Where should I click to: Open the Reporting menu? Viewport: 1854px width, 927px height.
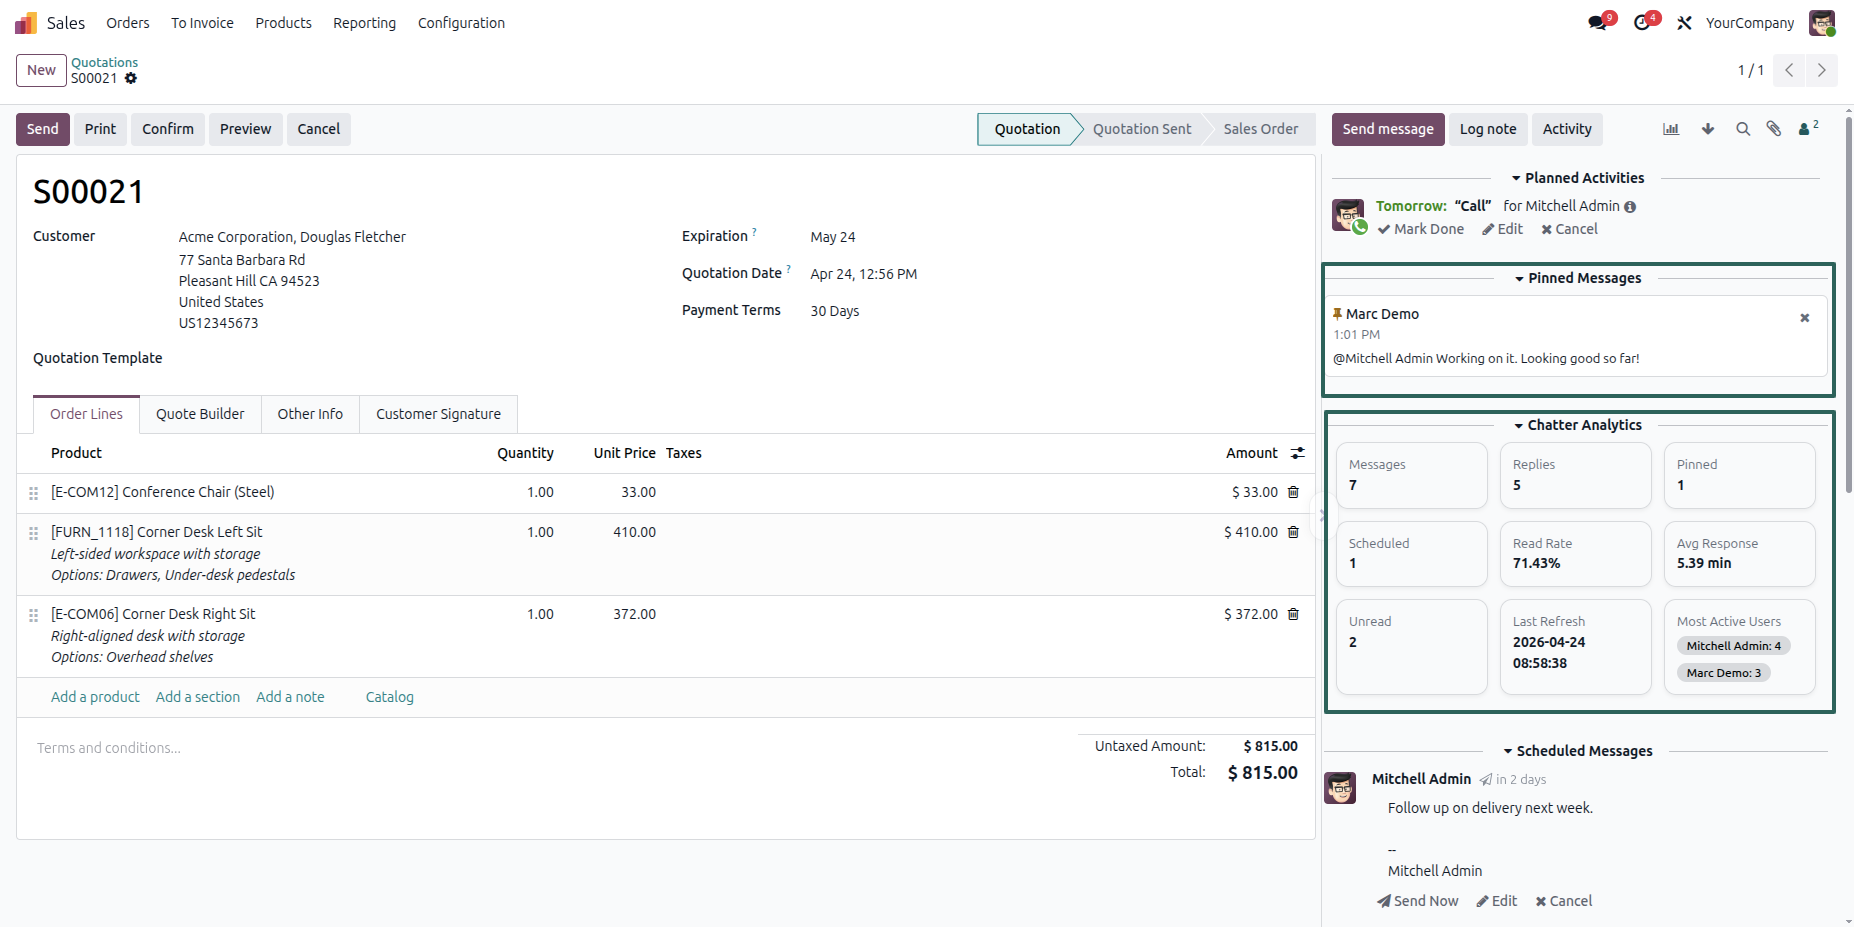point(364,23)
